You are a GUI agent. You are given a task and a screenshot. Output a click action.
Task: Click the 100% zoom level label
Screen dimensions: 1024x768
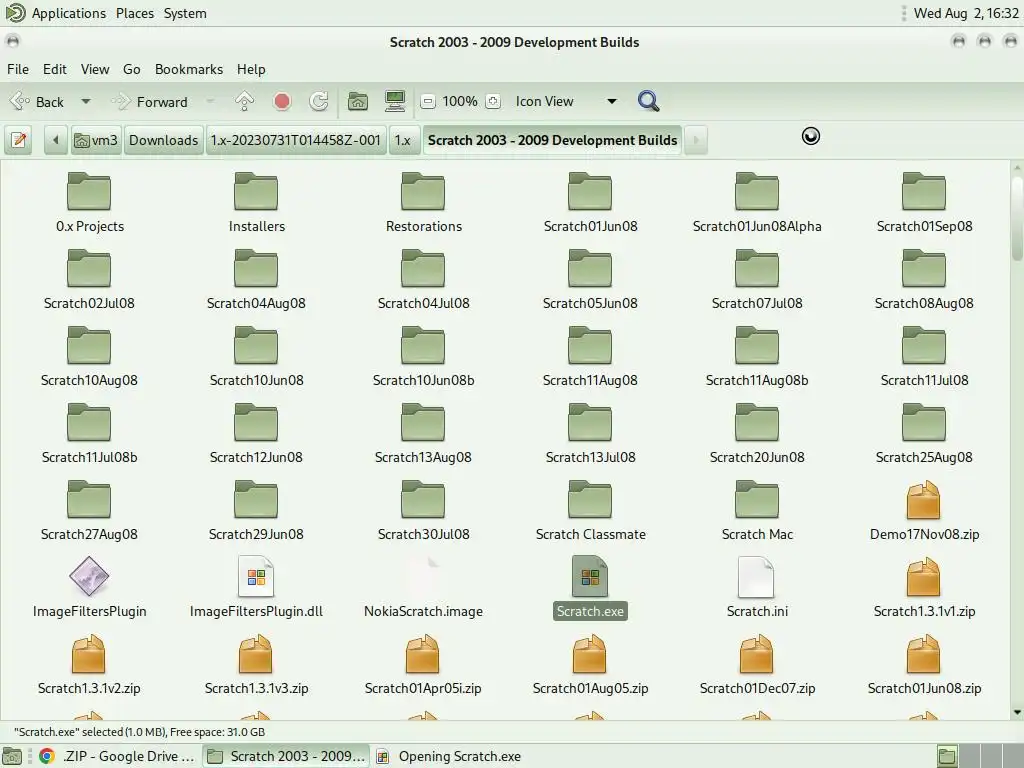(x=460, y=101)
